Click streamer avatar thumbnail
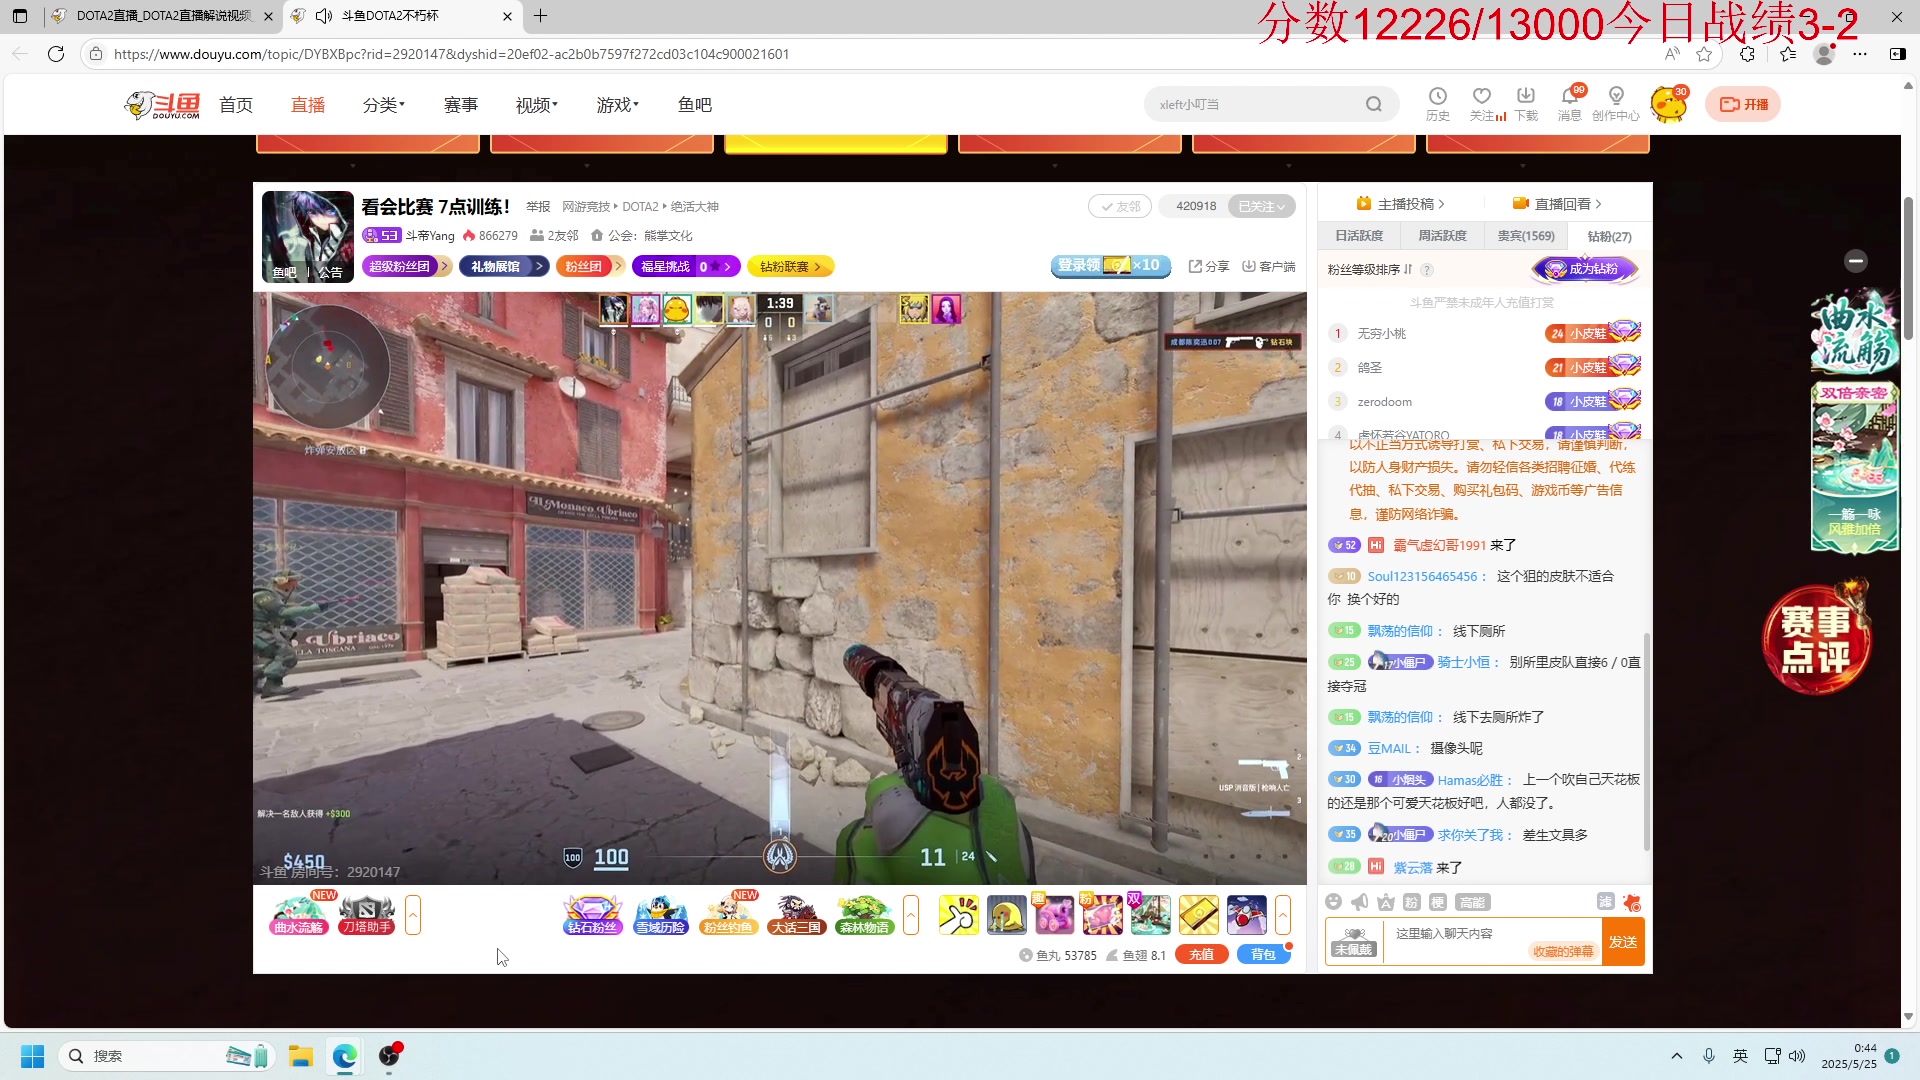This screenshot has height=1080, width=1920. point(308,236)
